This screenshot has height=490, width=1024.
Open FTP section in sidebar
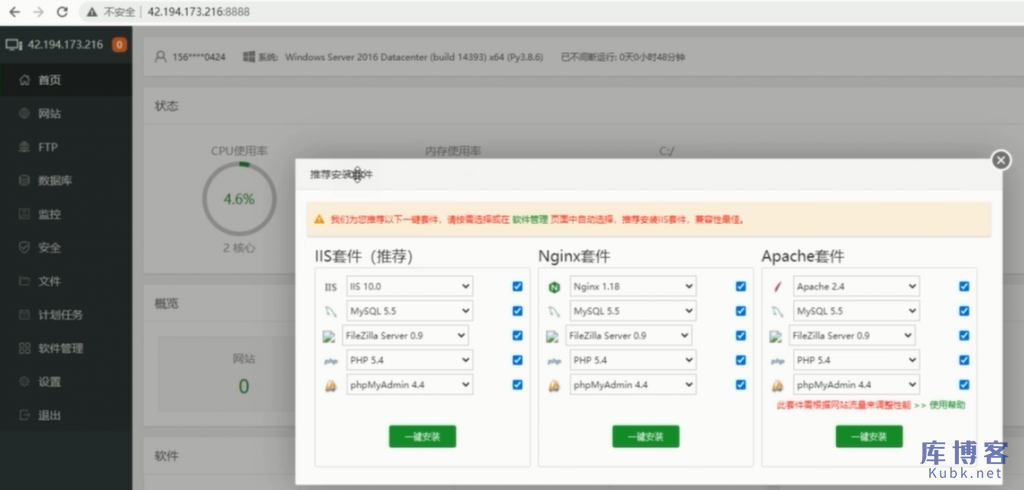click(66, 147)
